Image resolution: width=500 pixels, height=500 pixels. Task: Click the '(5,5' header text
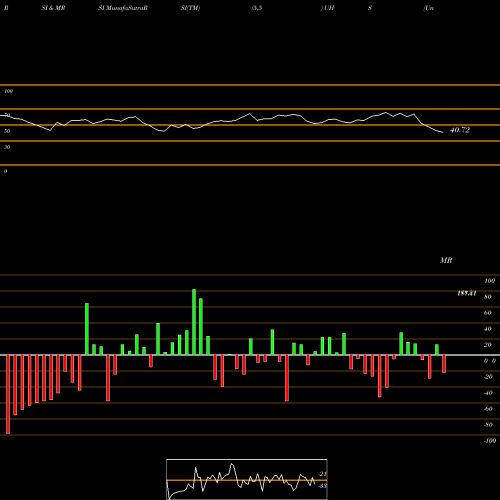[257, 8]
